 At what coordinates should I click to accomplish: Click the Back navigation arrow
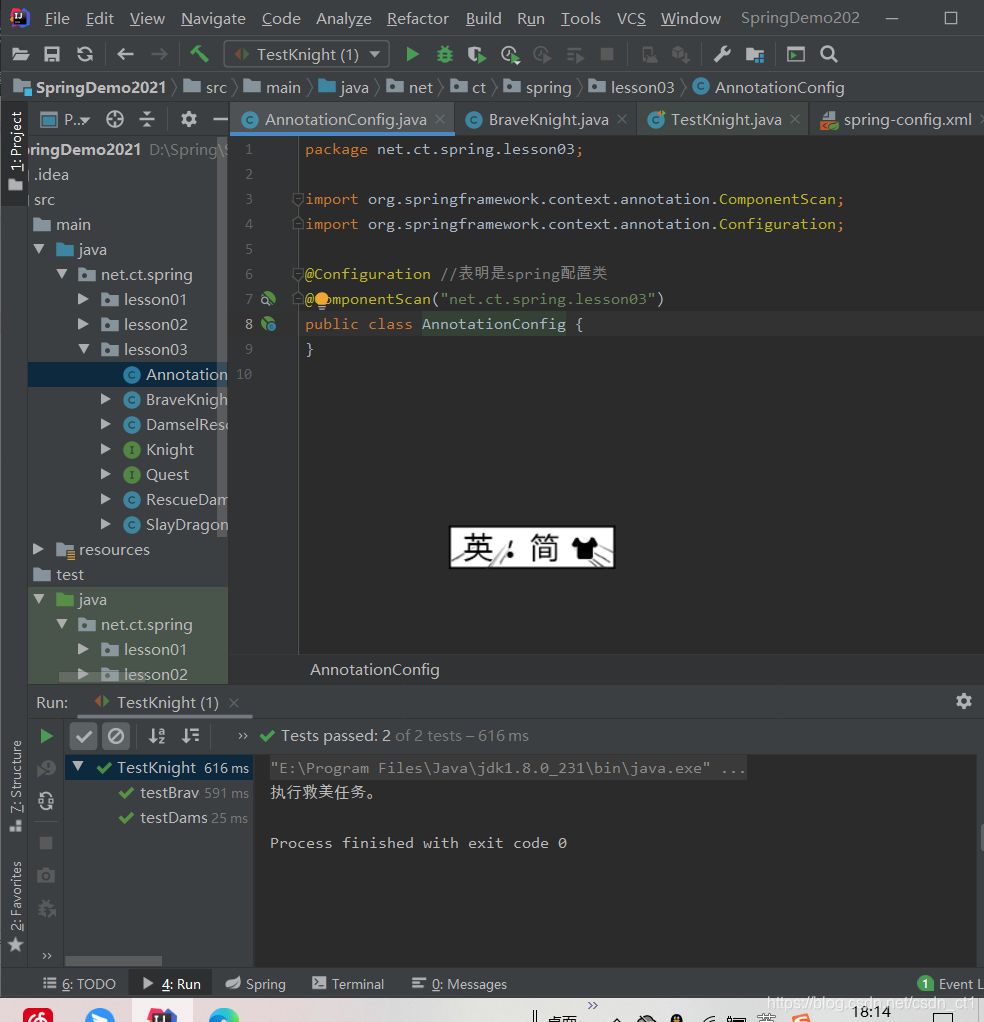125,54
